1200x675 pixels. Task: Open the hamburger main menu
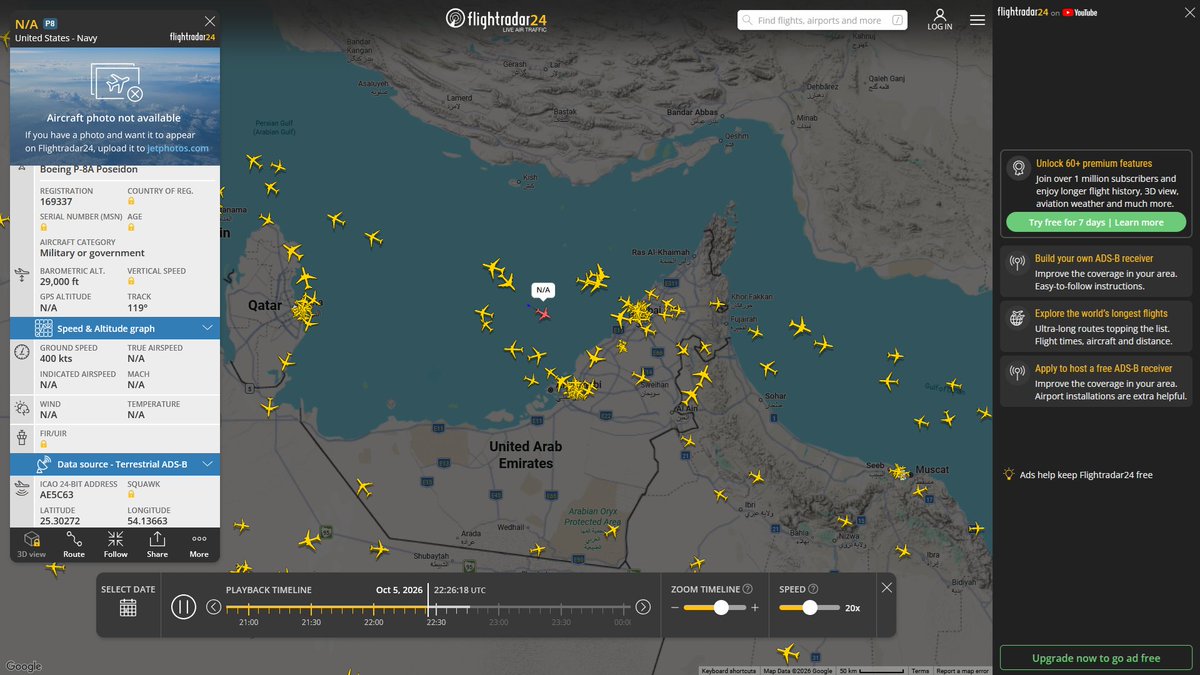click(x=977, y=19)
